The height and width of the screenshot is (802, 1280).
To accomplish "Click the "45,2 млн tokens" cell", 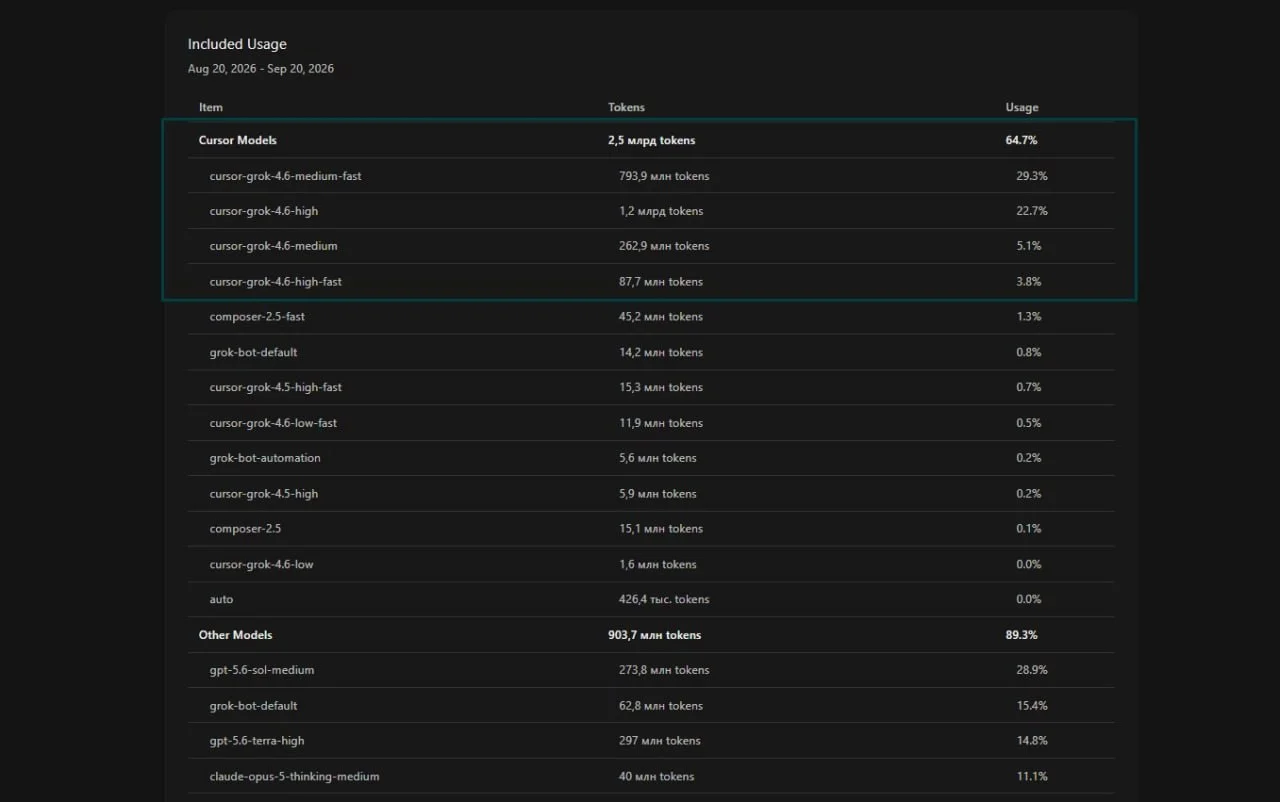I will [661, 317].
